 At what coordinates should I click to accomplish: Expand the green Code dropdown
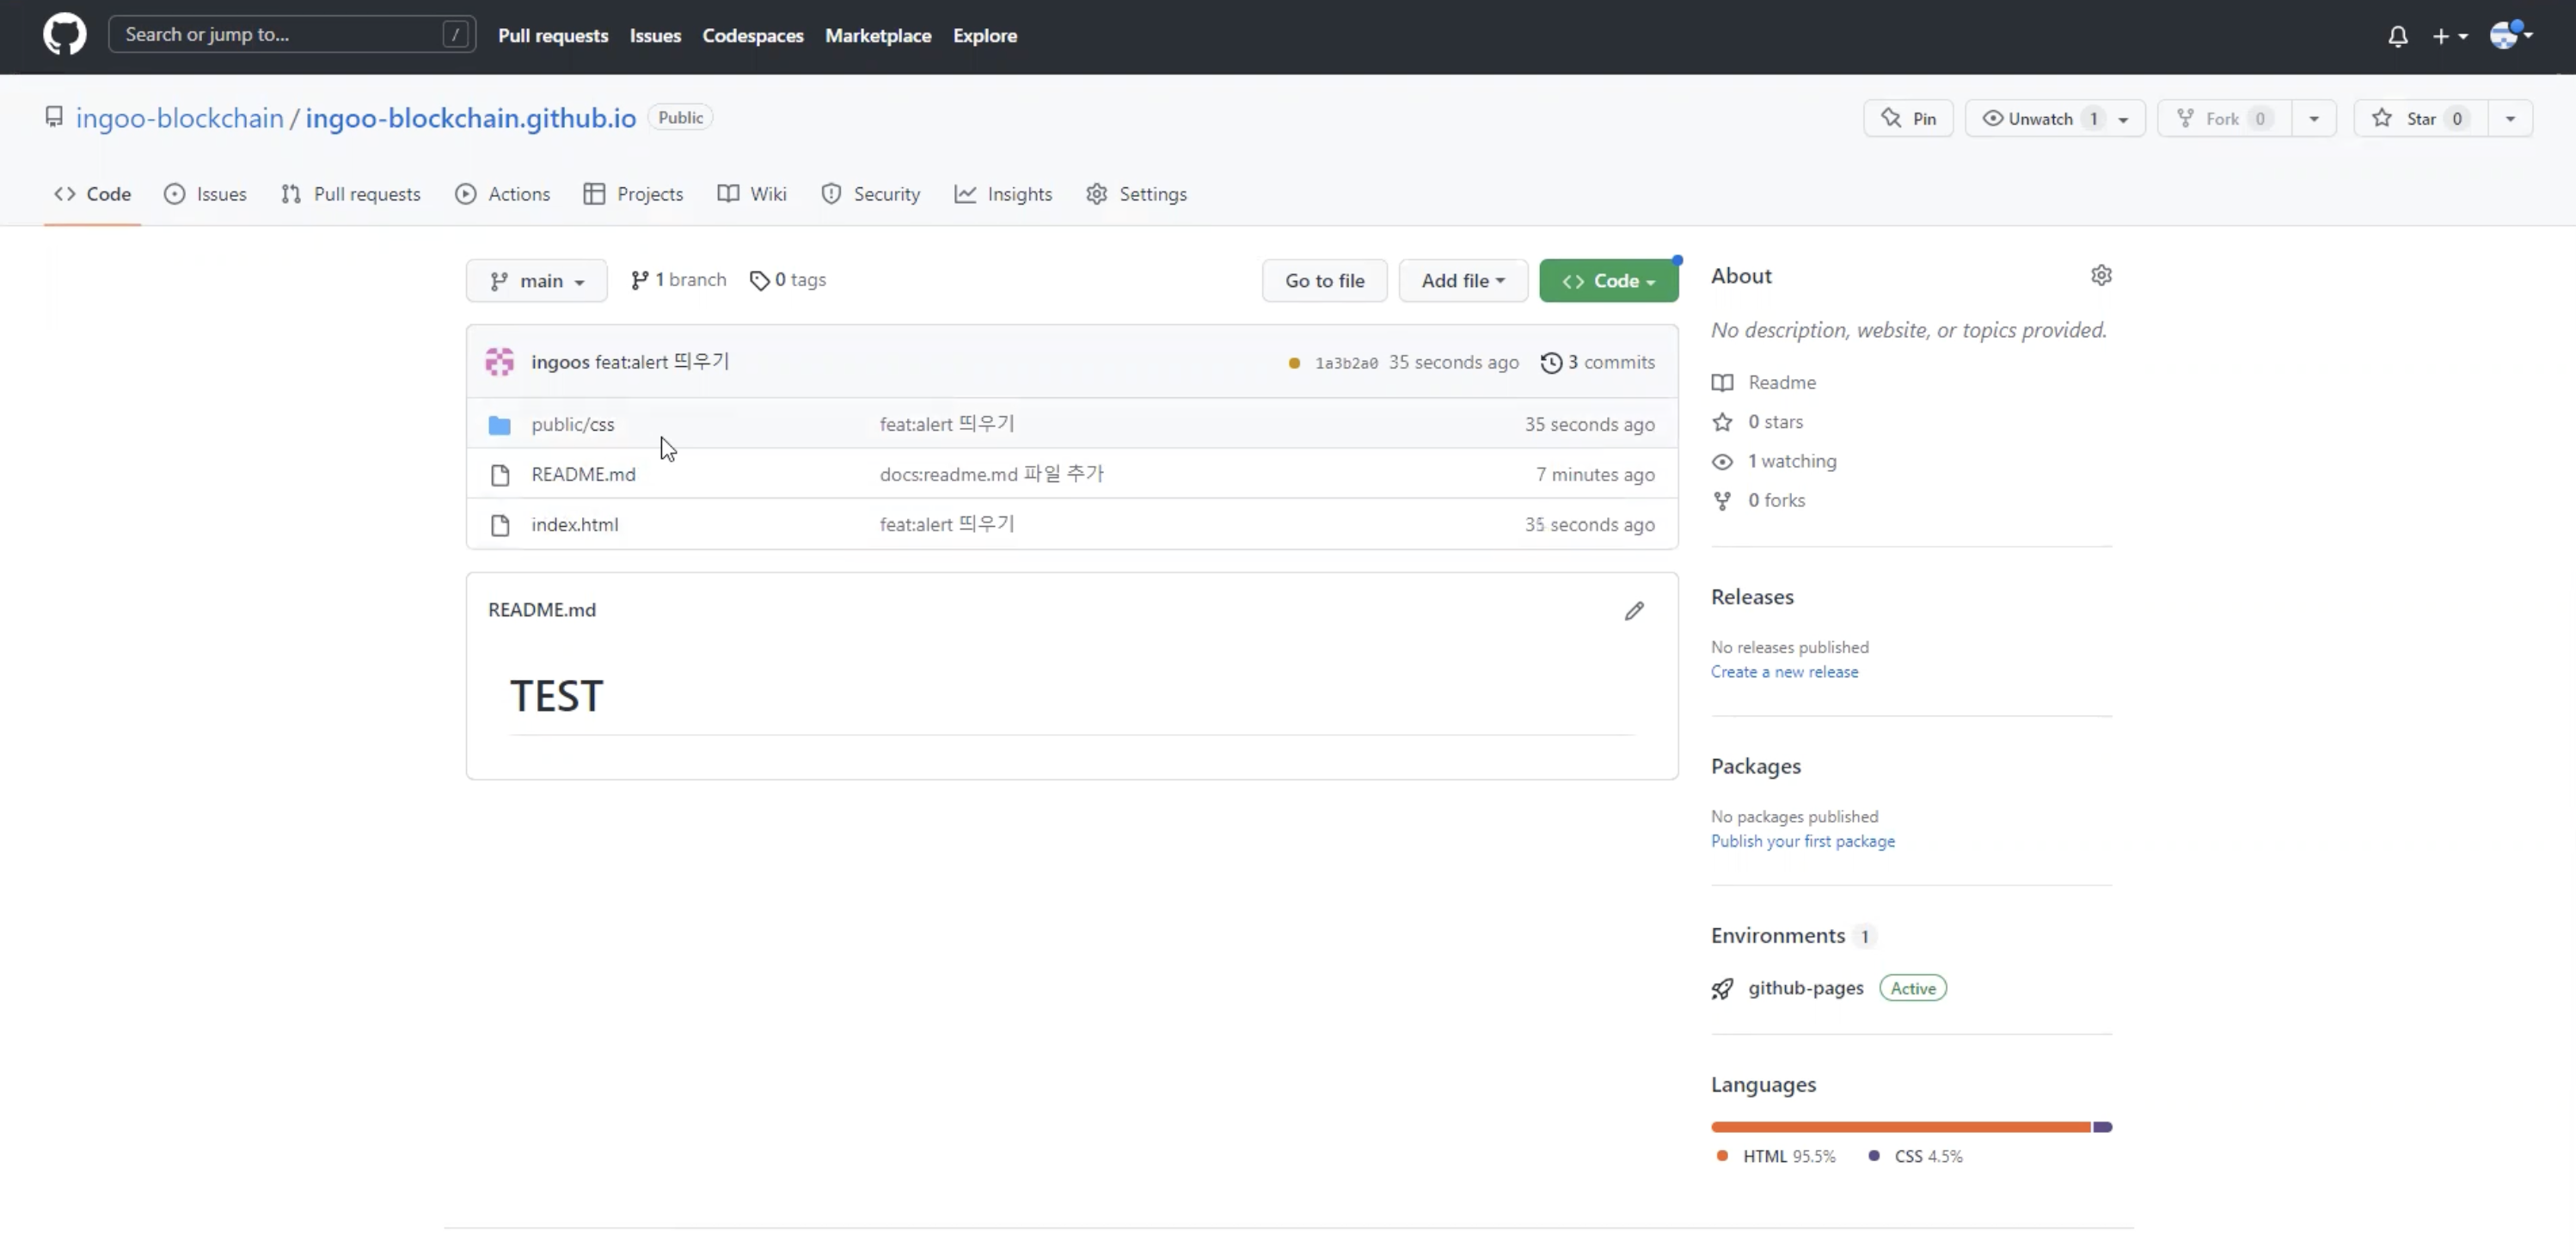tap(1608, 281)
